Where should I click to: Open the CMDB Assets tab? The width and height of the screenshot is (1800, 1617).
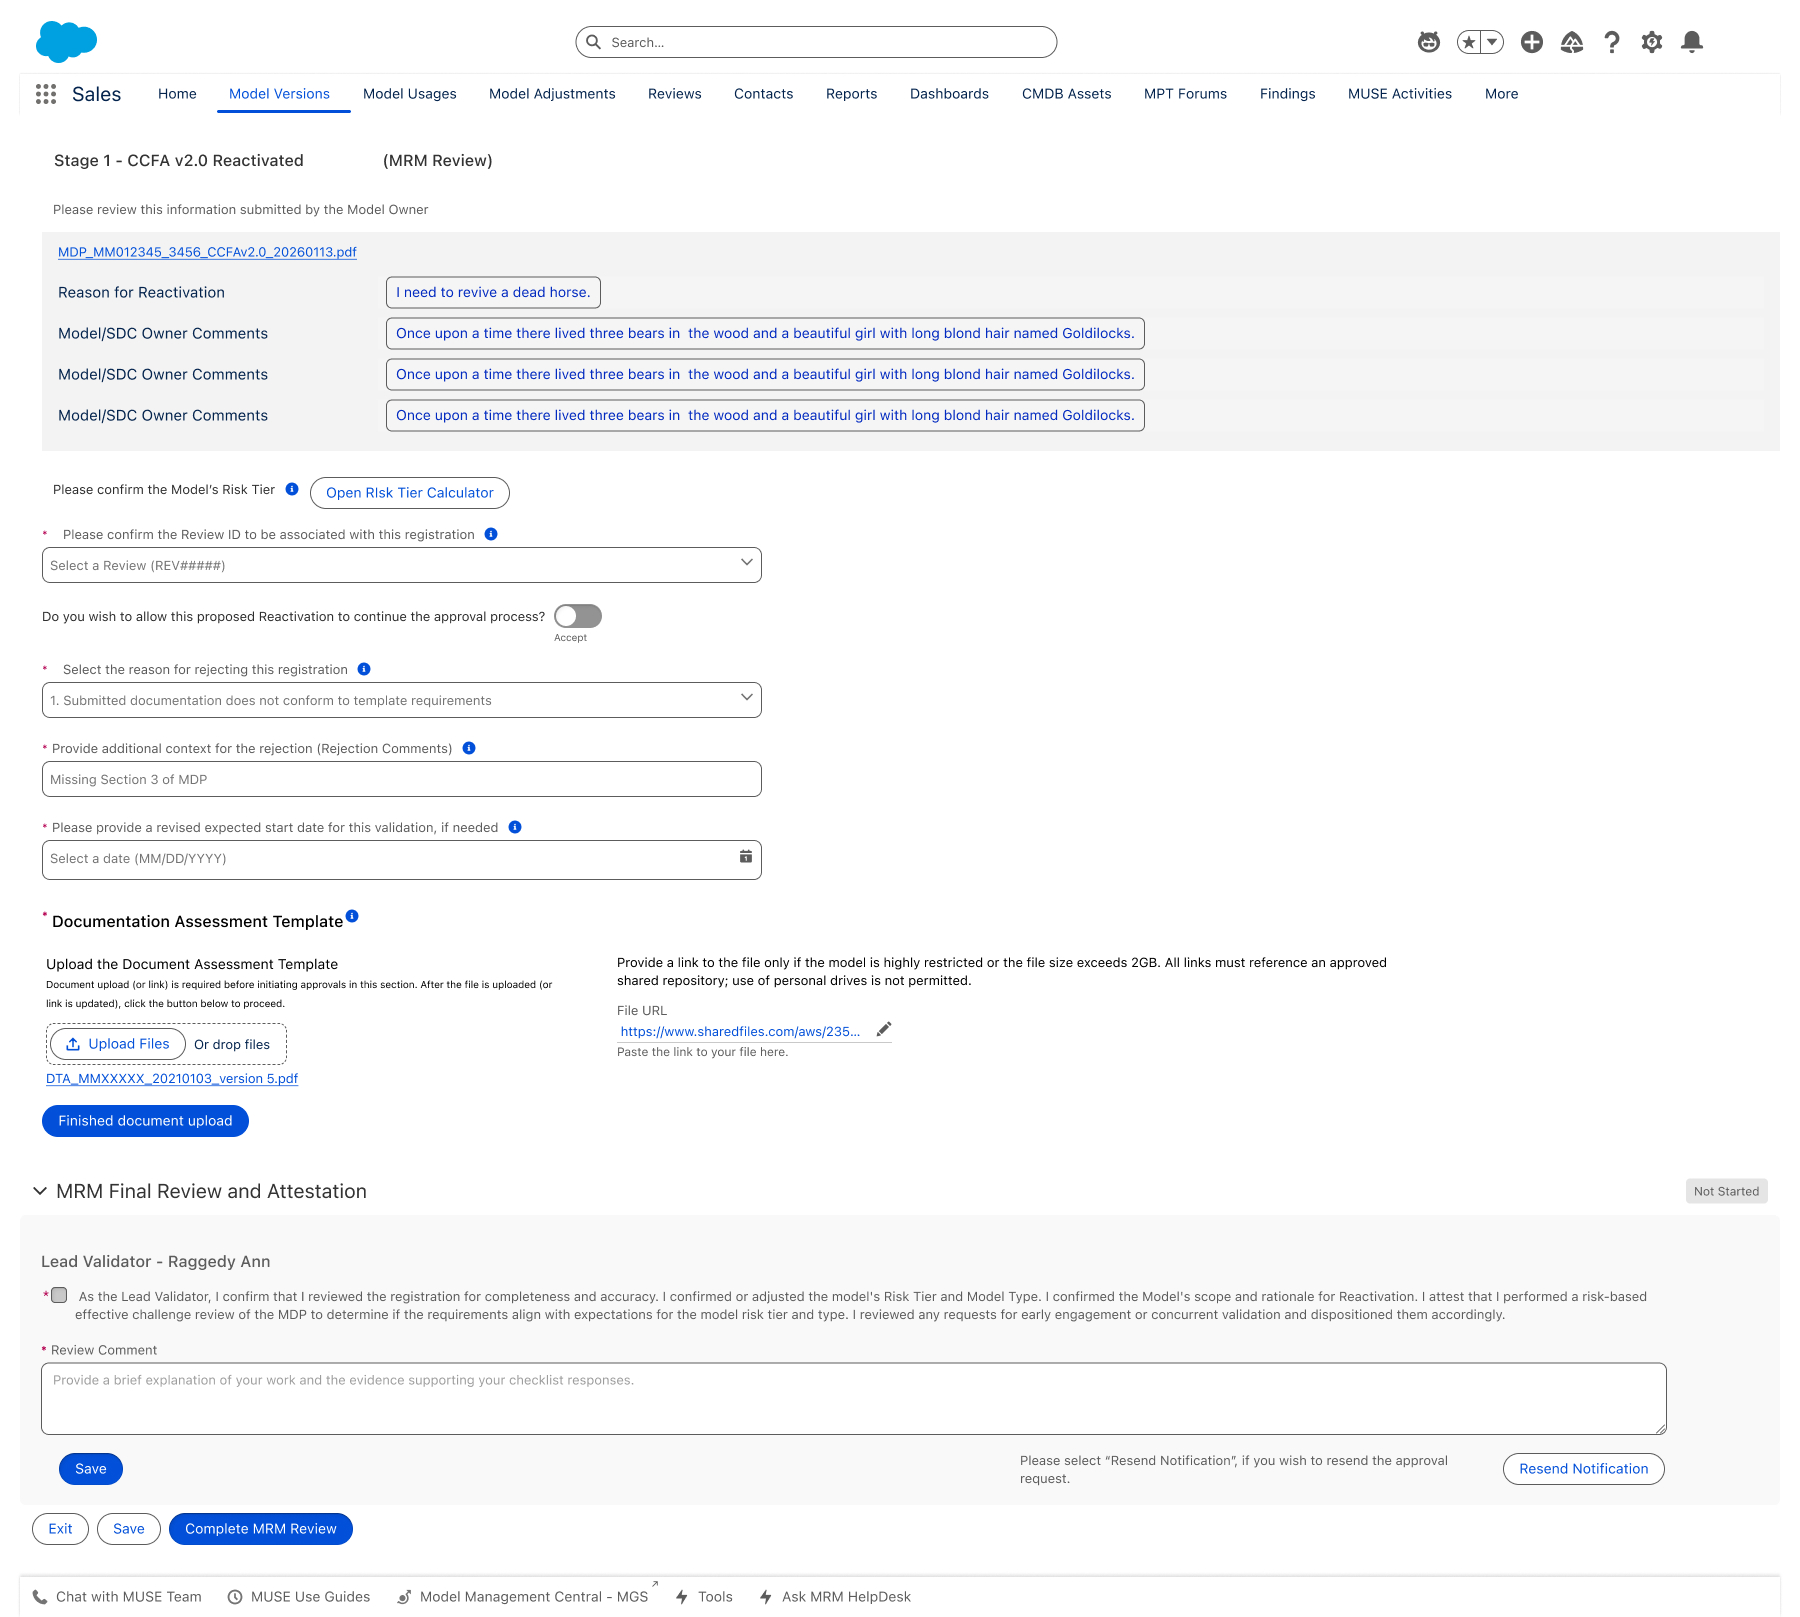pos(1066,94)
